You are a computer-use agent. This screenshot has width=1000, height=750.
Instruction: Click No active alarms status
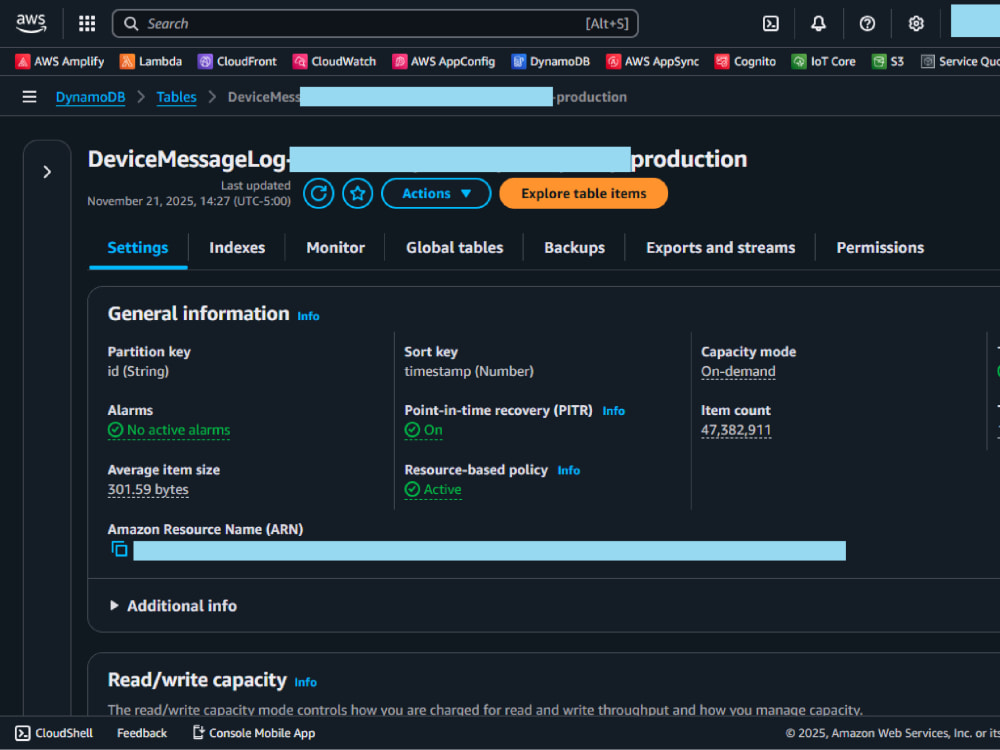169,430
